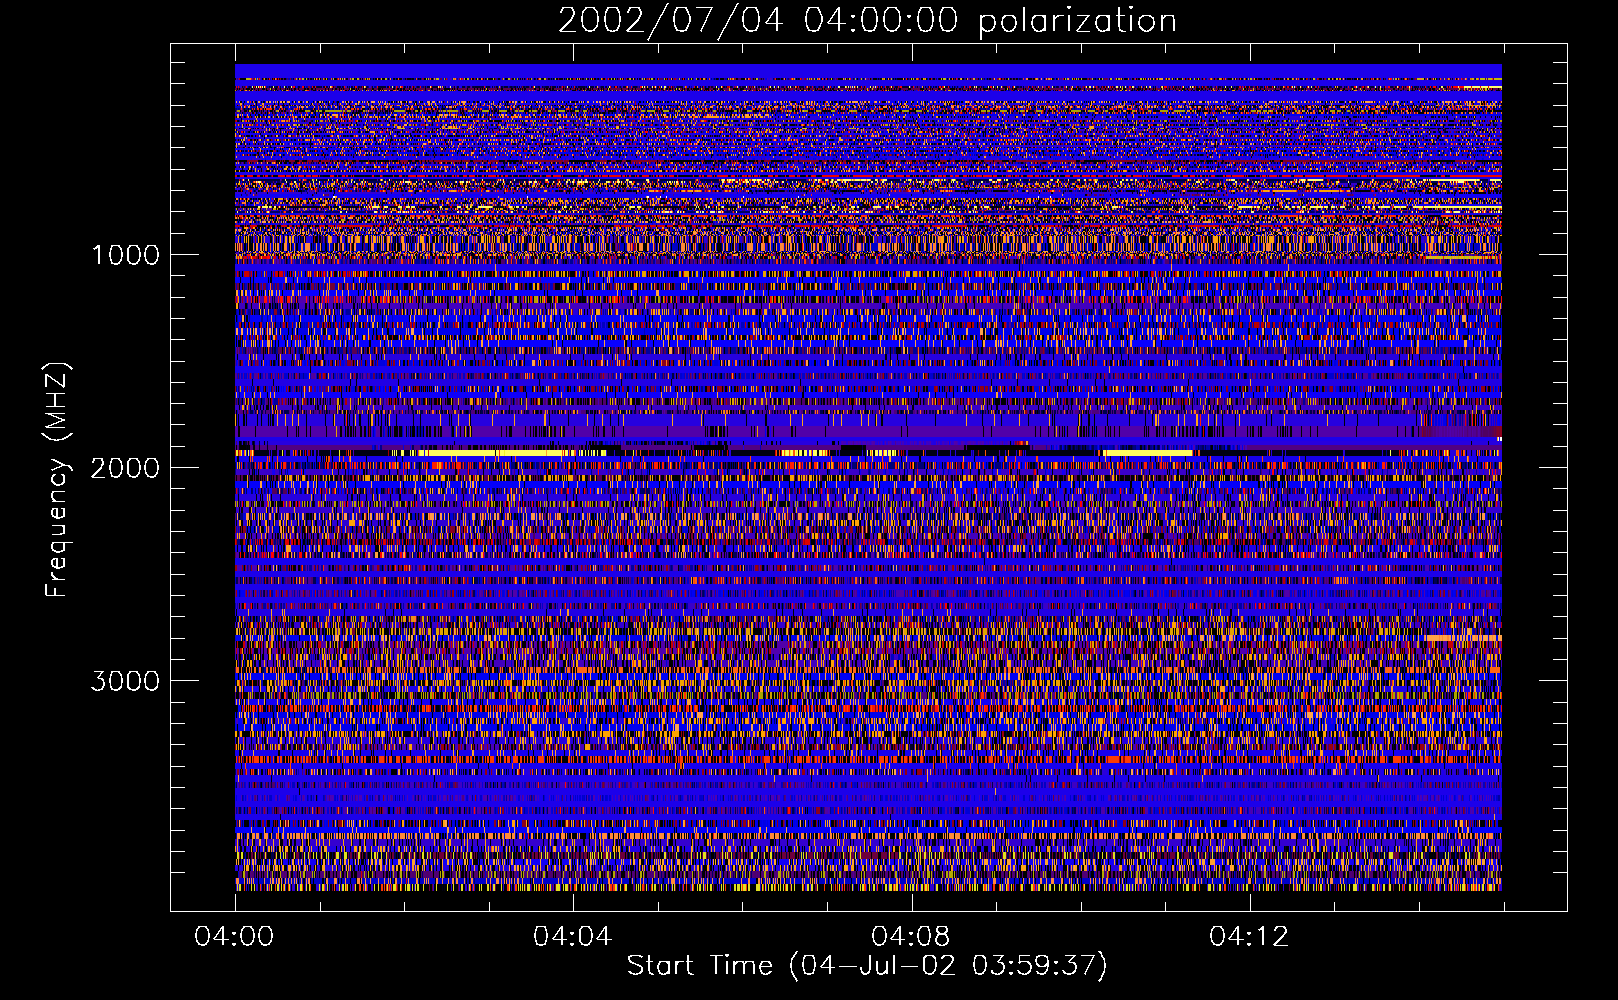This screenshot has width=1618, height=1000.
Task: Click the '04:00' time tick label
Action: point(234,937)
